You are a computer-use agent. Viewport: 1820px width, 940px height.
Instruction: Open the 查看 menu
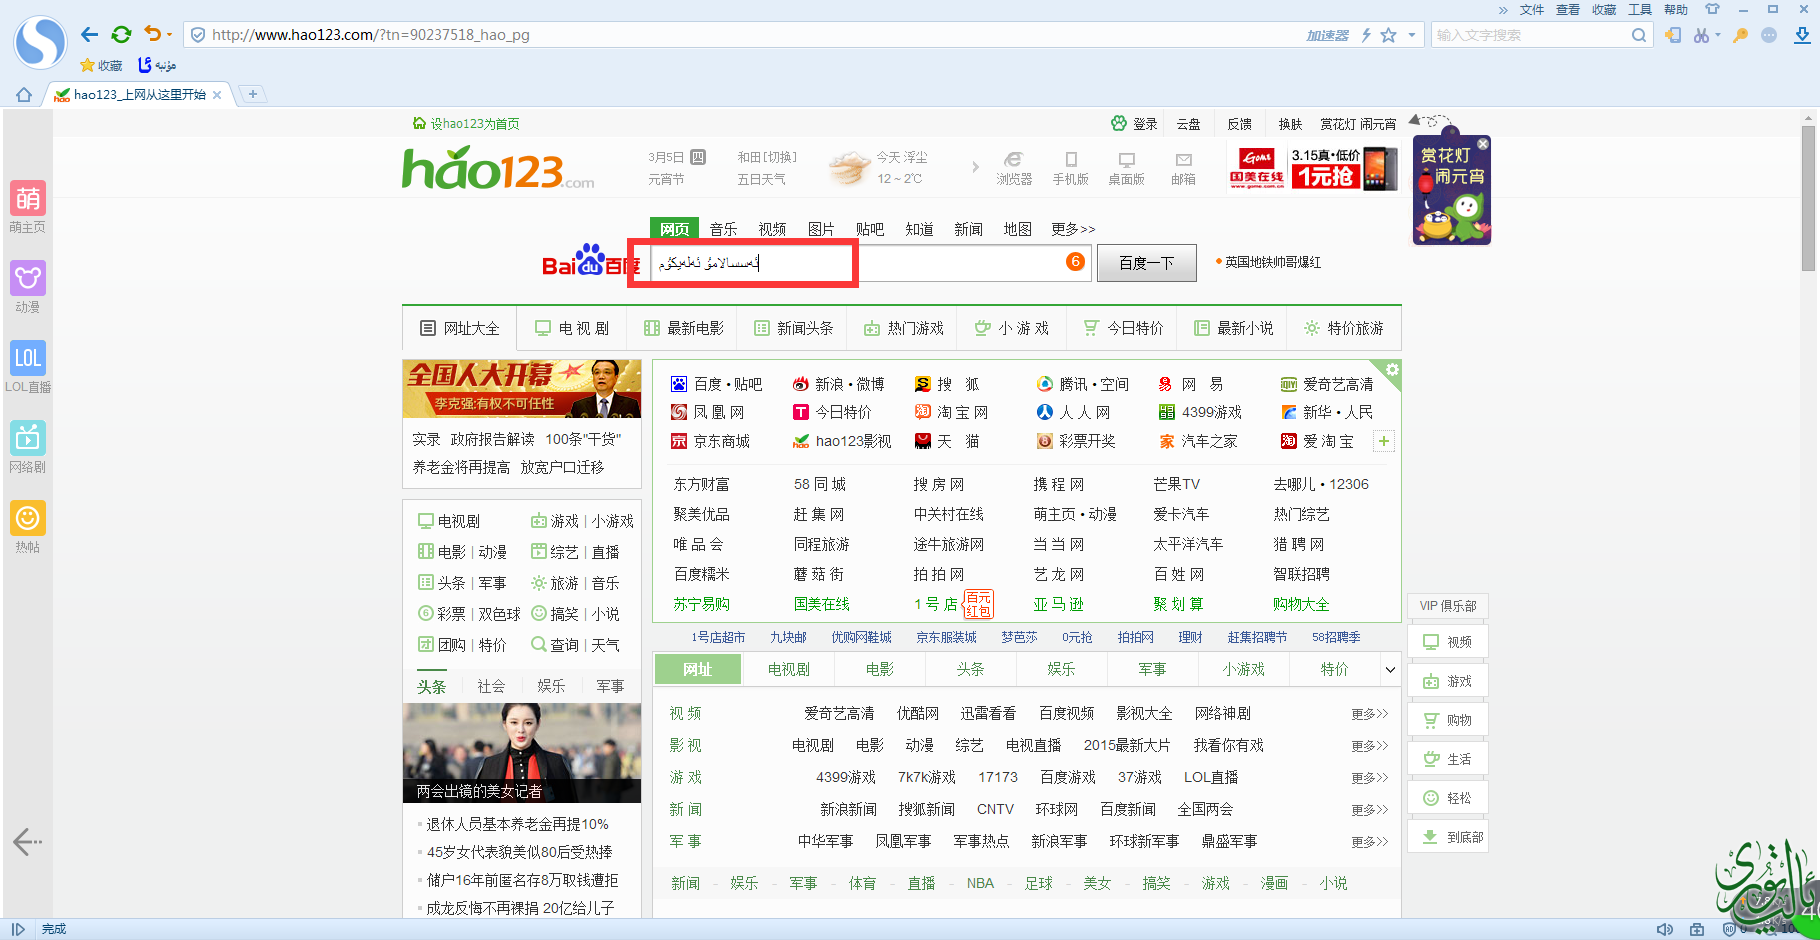pyautogui.click(x=1568, y=10)
